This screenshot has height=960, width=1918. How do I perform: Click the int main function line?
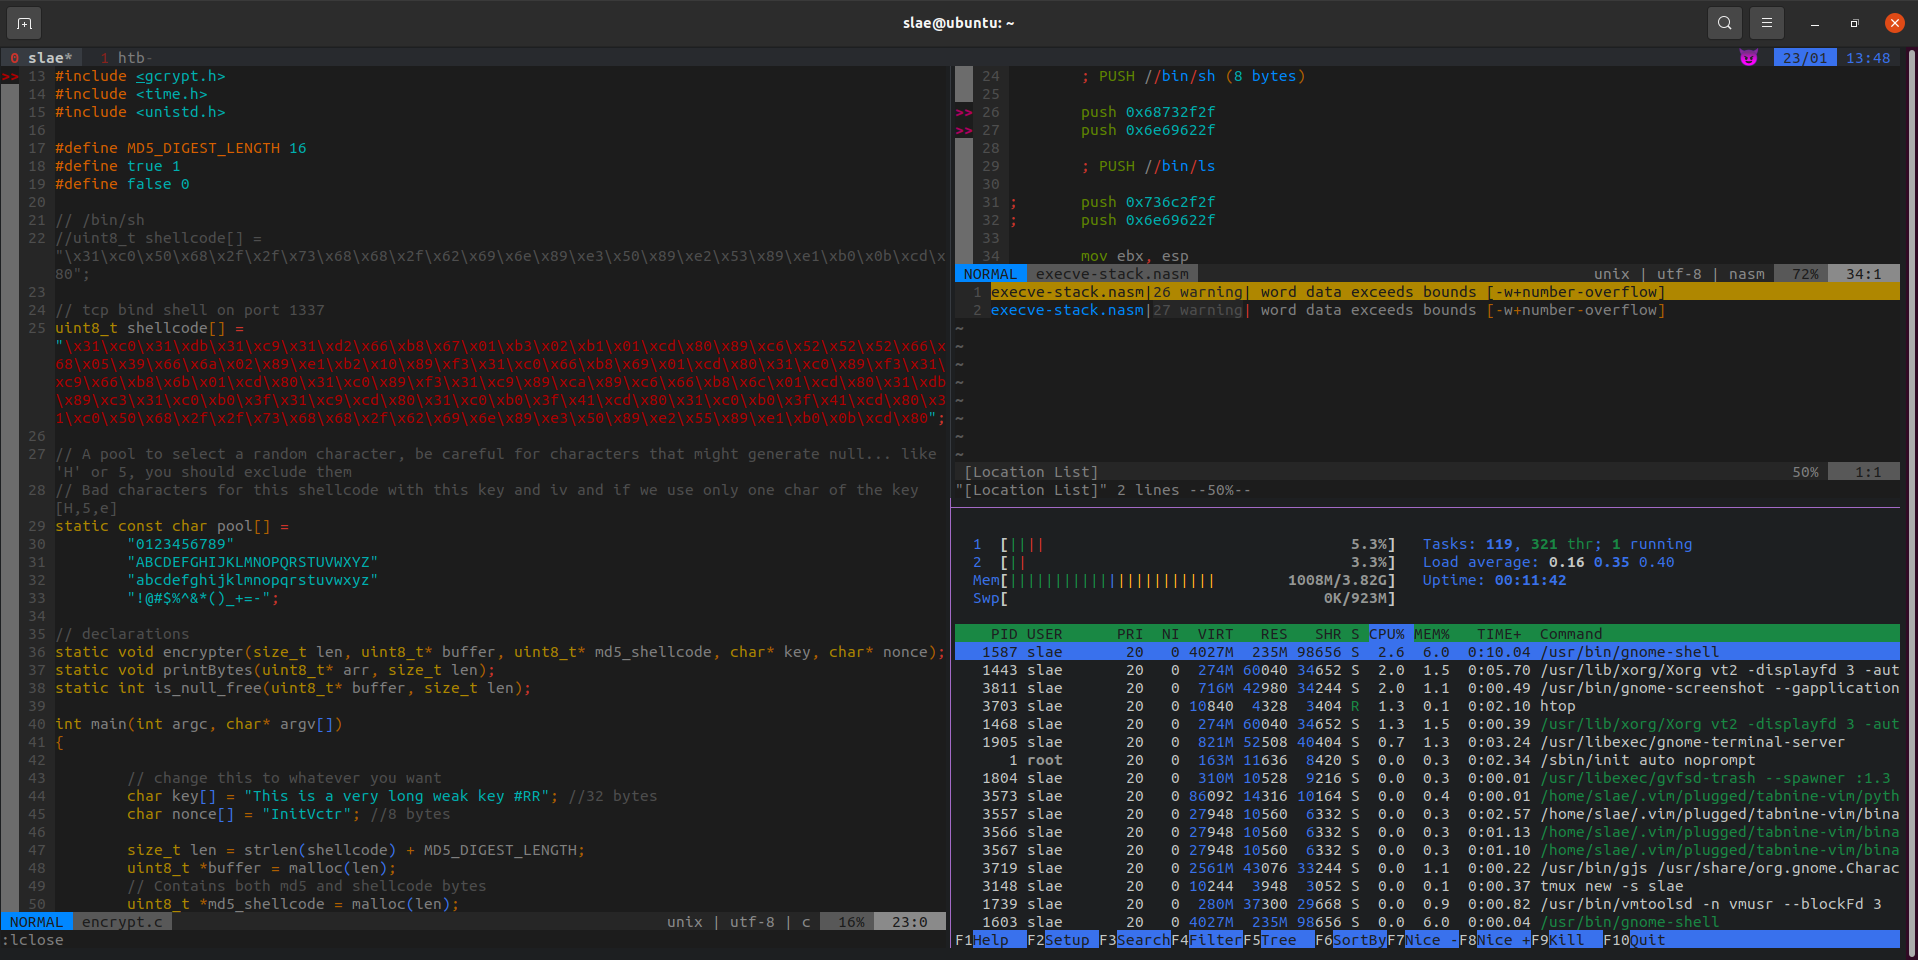(x=199, y=724)
